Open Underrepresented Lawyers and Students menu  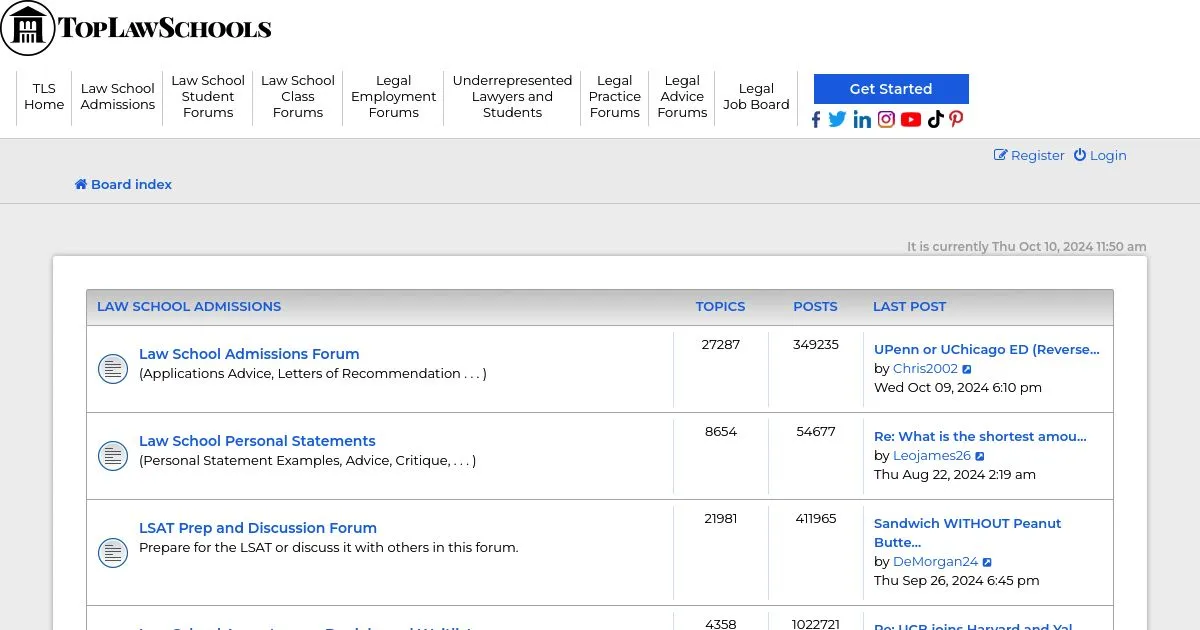click(512, 97)
